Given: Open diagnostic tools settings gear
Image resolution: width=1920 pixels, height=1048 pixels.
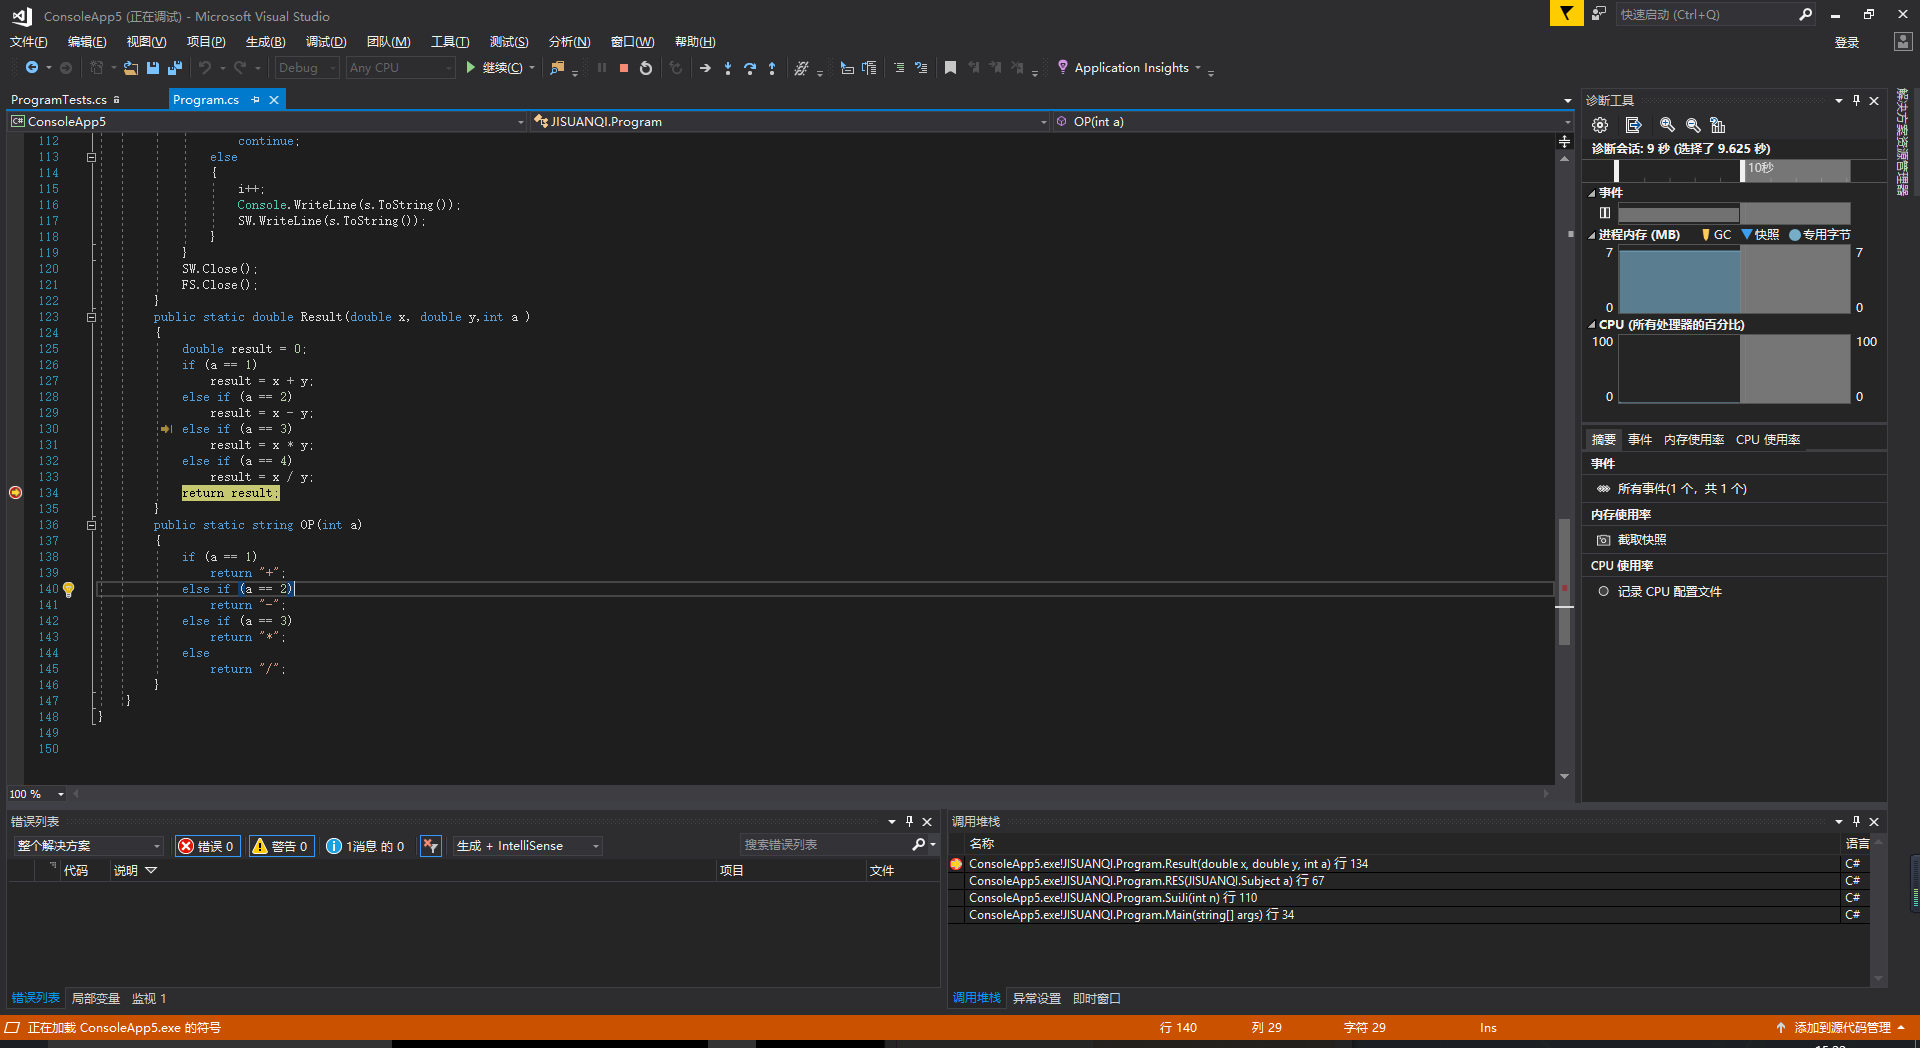Looking at the screenshot, I should pyautogui.click(x=1600, y=125).
